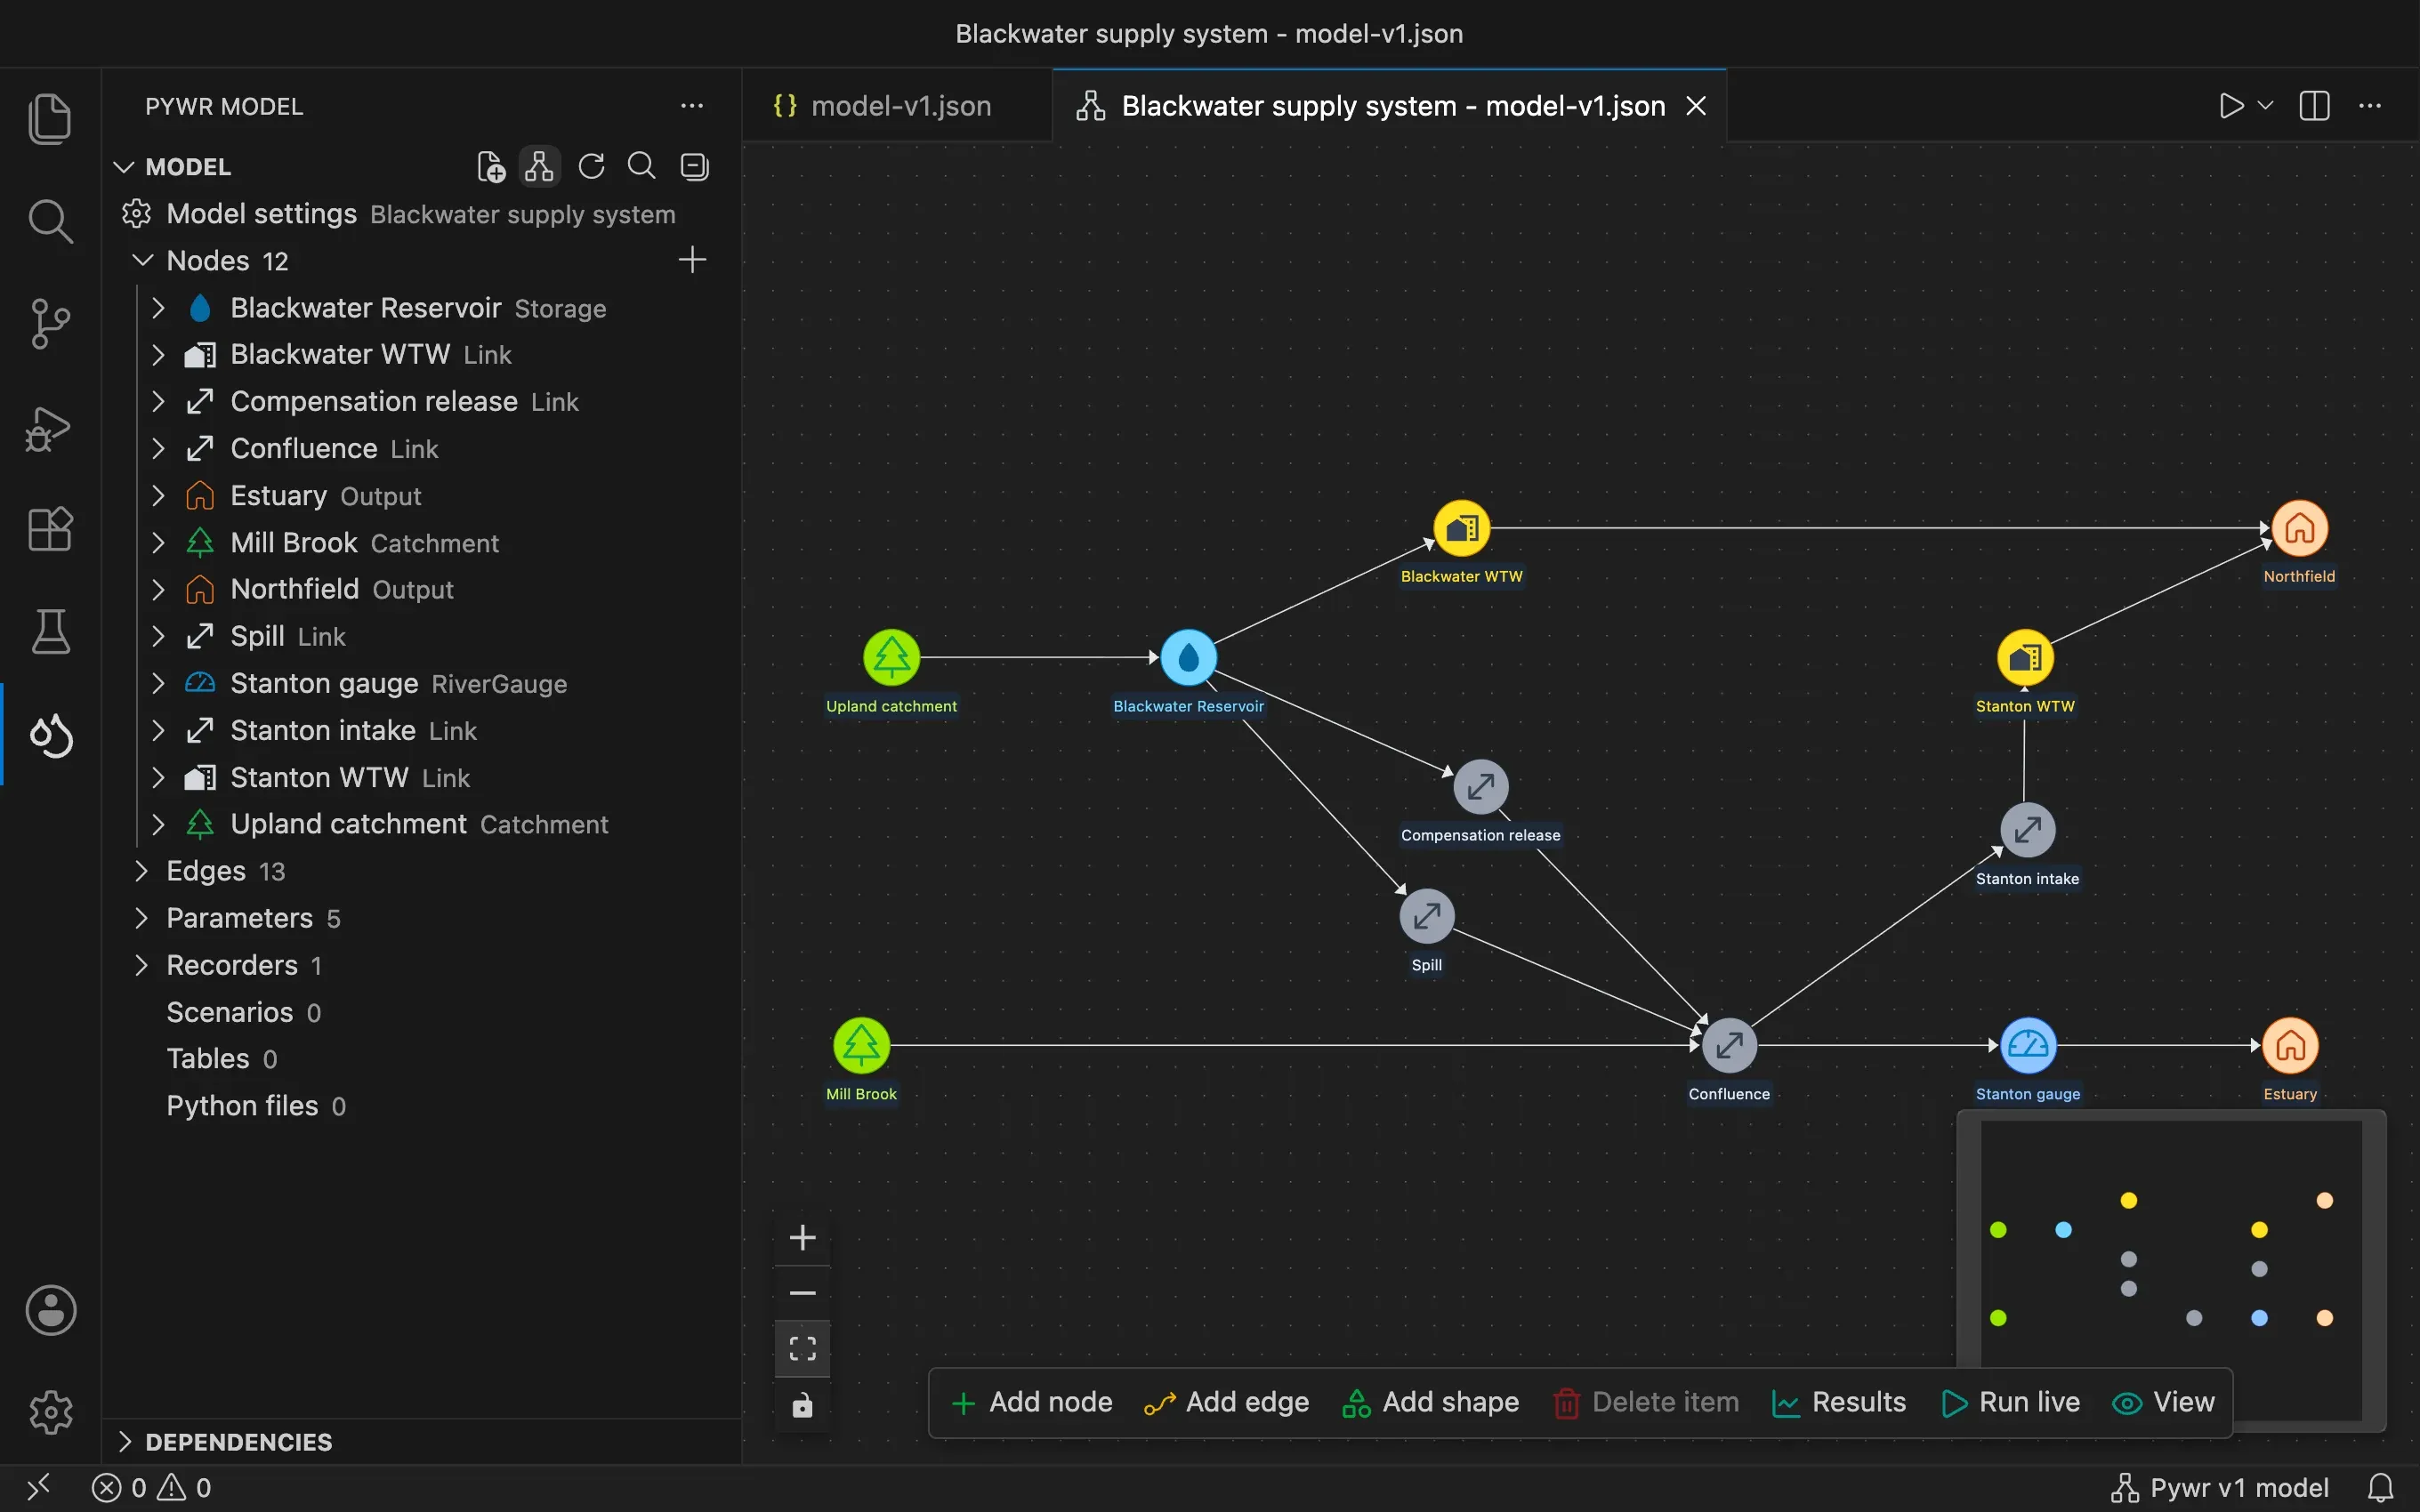Viewport: 2420px width, 1512px height.
Task: Click the Add shape button
Action: pos(1430,1402)
